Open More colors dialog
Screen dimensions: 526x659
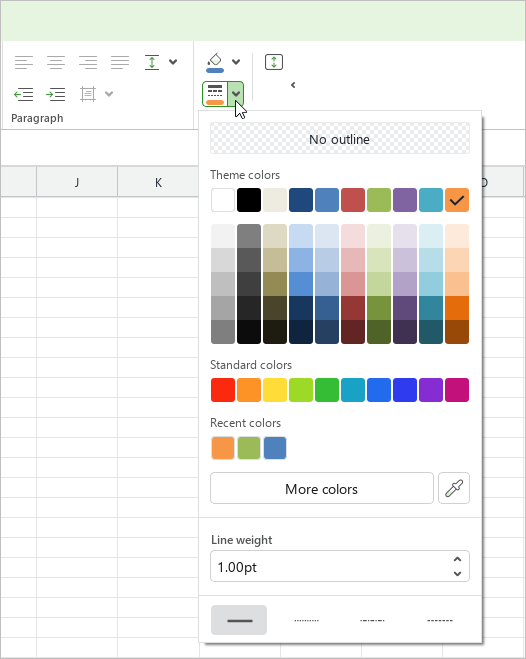click(x=322, y=488)
